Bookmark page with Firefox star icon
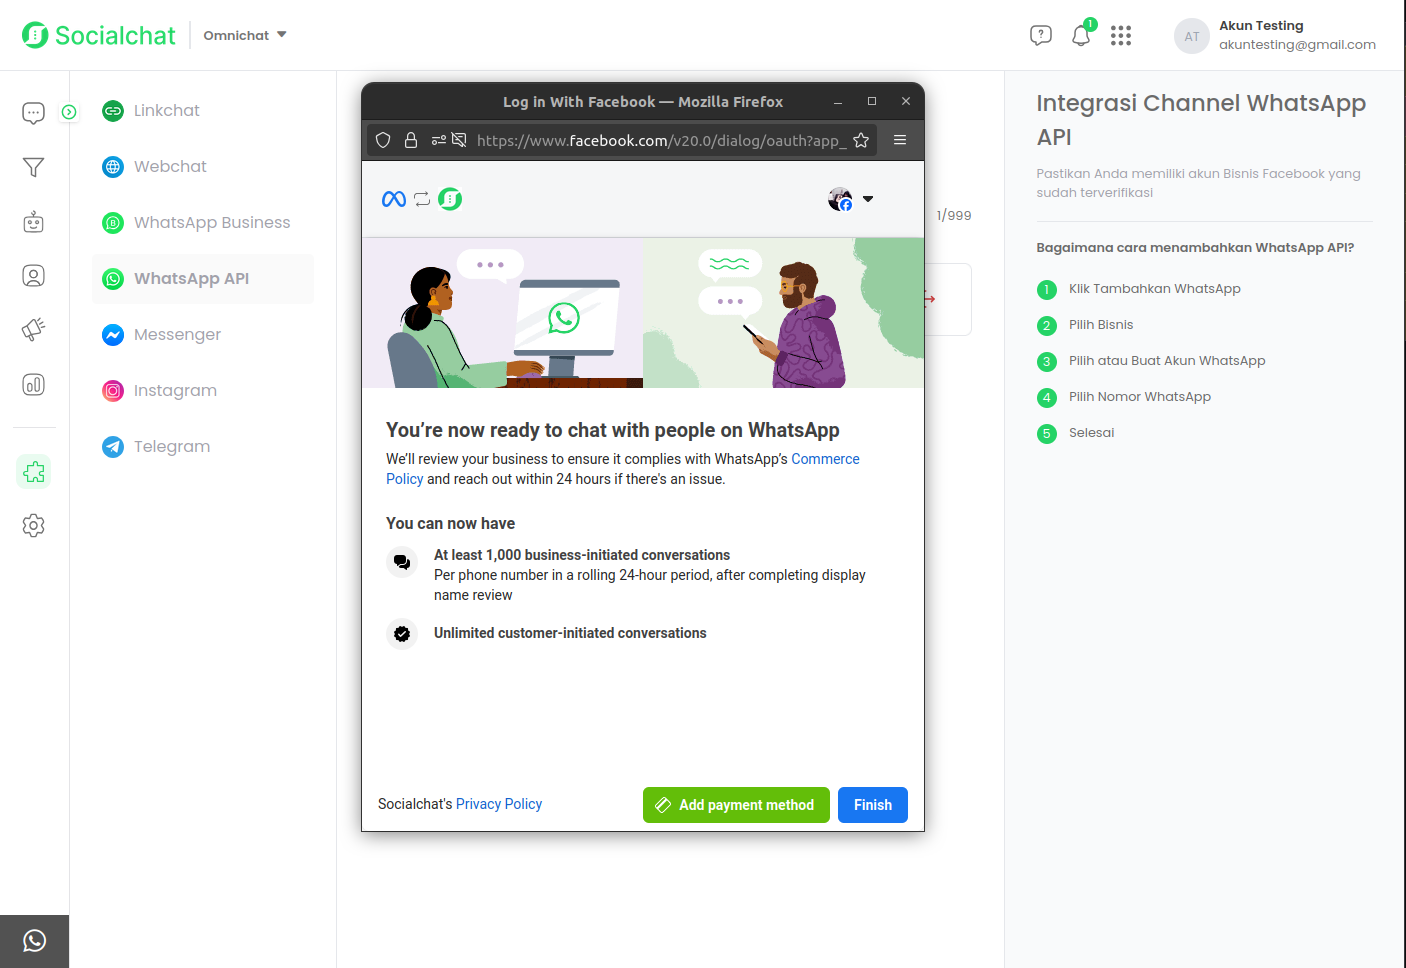 [x=861, y=140]
